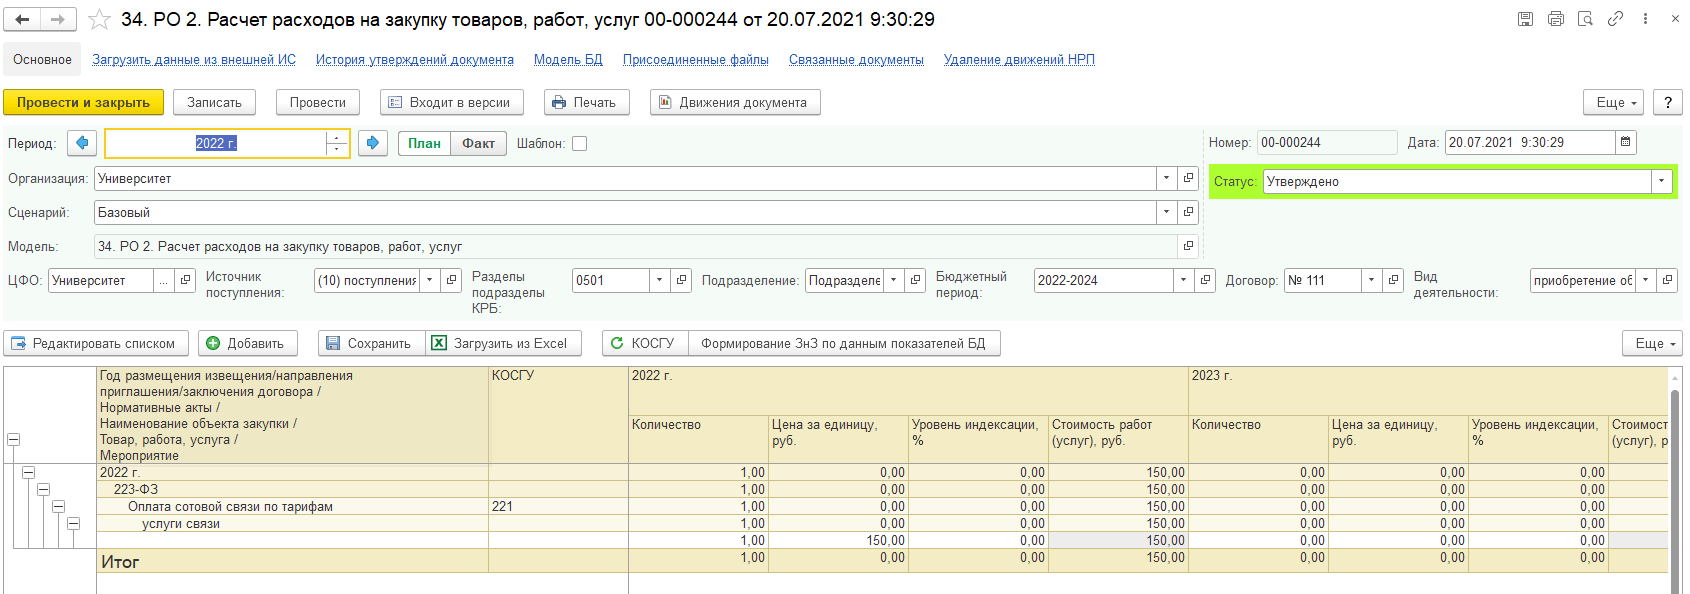The height and width of the screenshot is (594, 1690).
Task: Click the КОСГУ refresh button
Action: pos(645,343)
